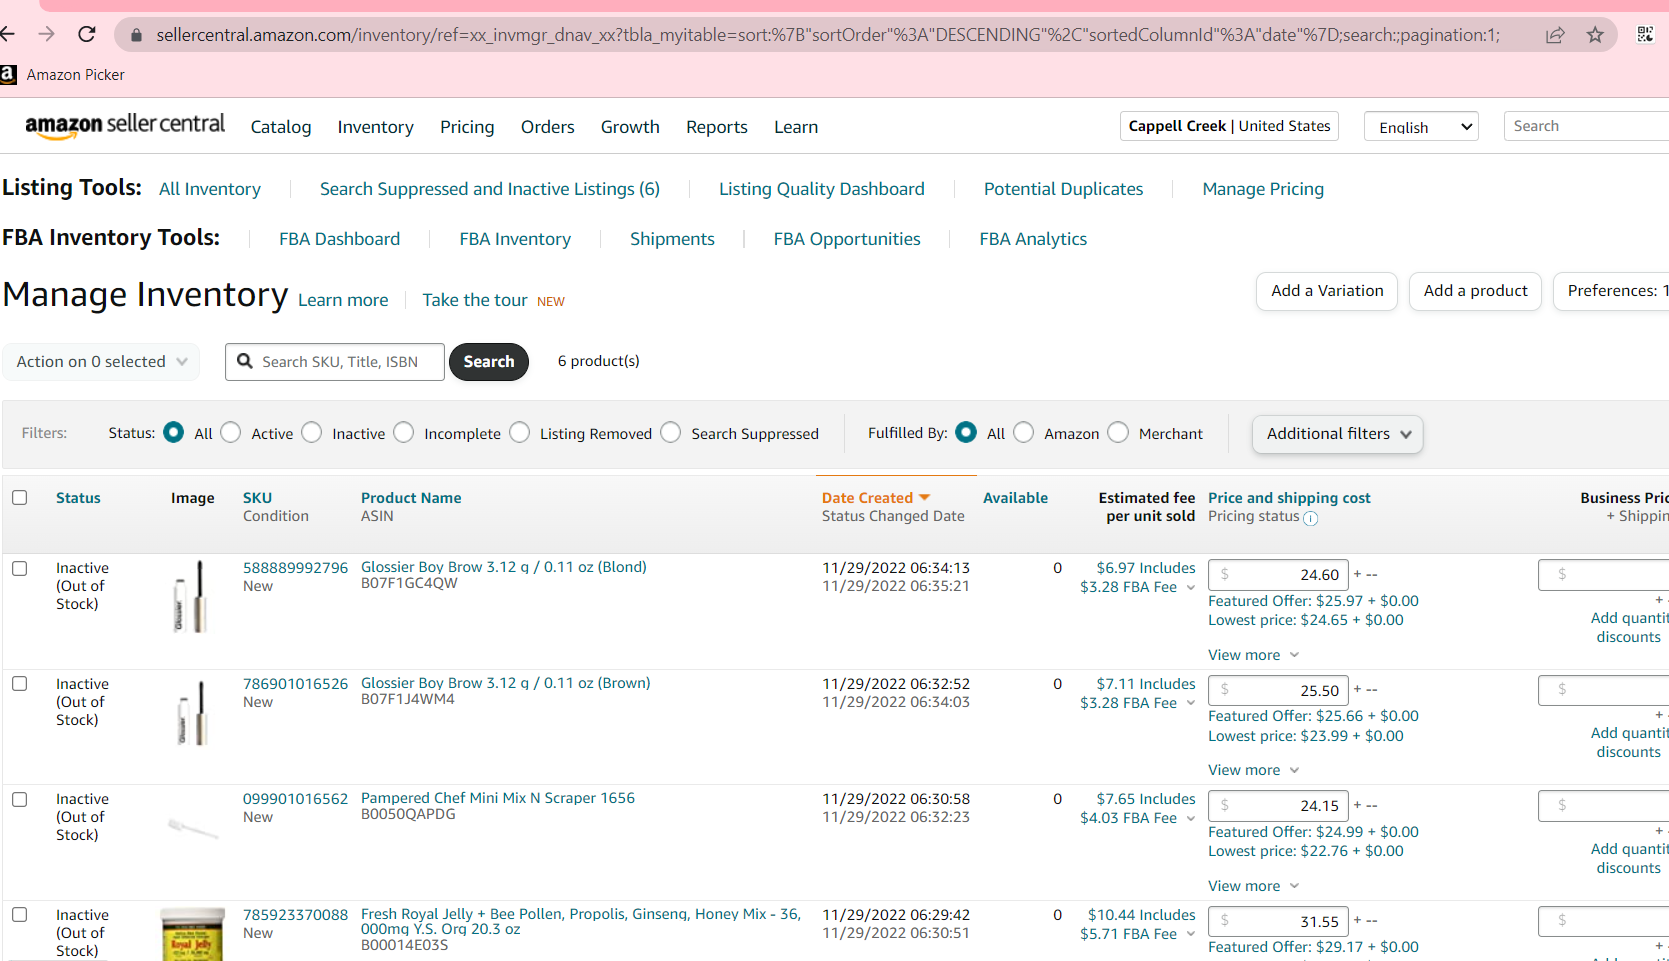This screenshot has height=961, width=1669.
Task: Click the Pricing status info icon
Action: 1310,518
